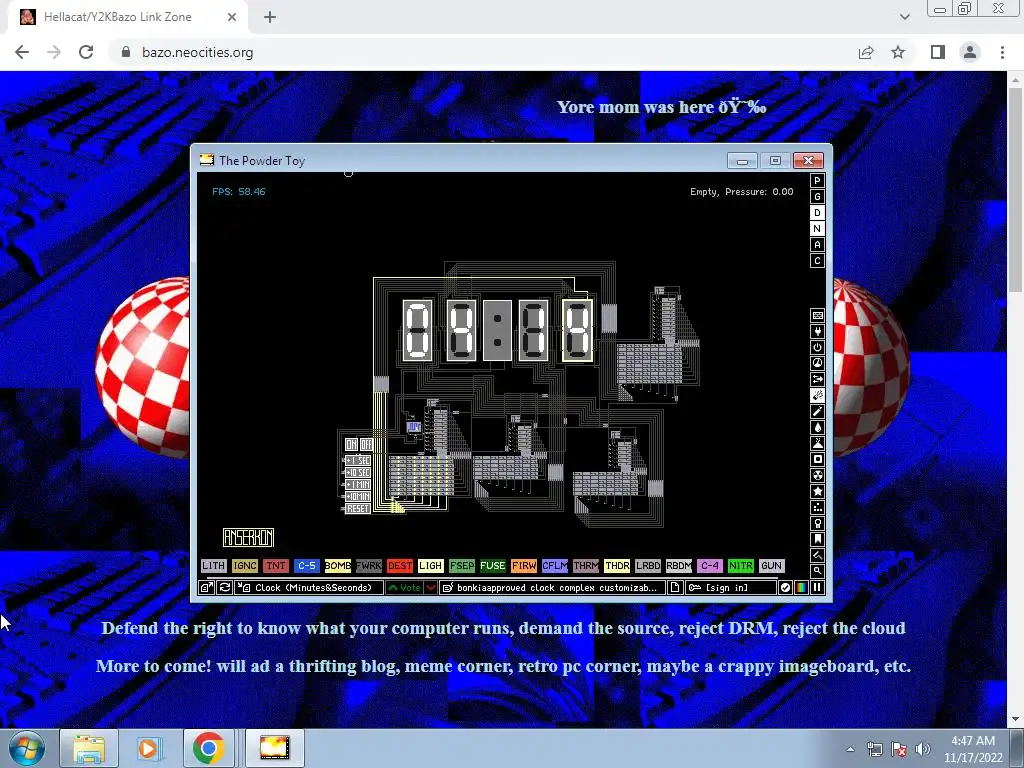This screenshot has width=1024, height=768.
Task: Open Simulation Options checkmark icon
Action: click(786, 587)
